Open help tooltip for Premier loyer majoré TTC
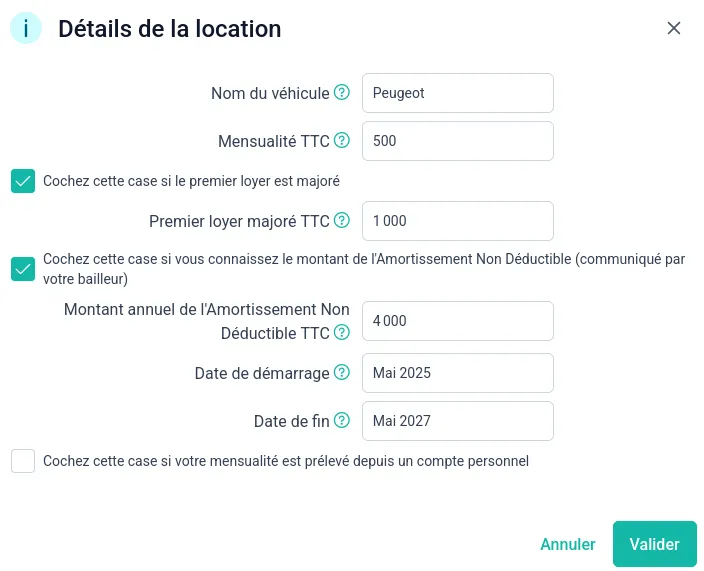The width and height of the screenshot is (704, 571). tap(342, 221)
